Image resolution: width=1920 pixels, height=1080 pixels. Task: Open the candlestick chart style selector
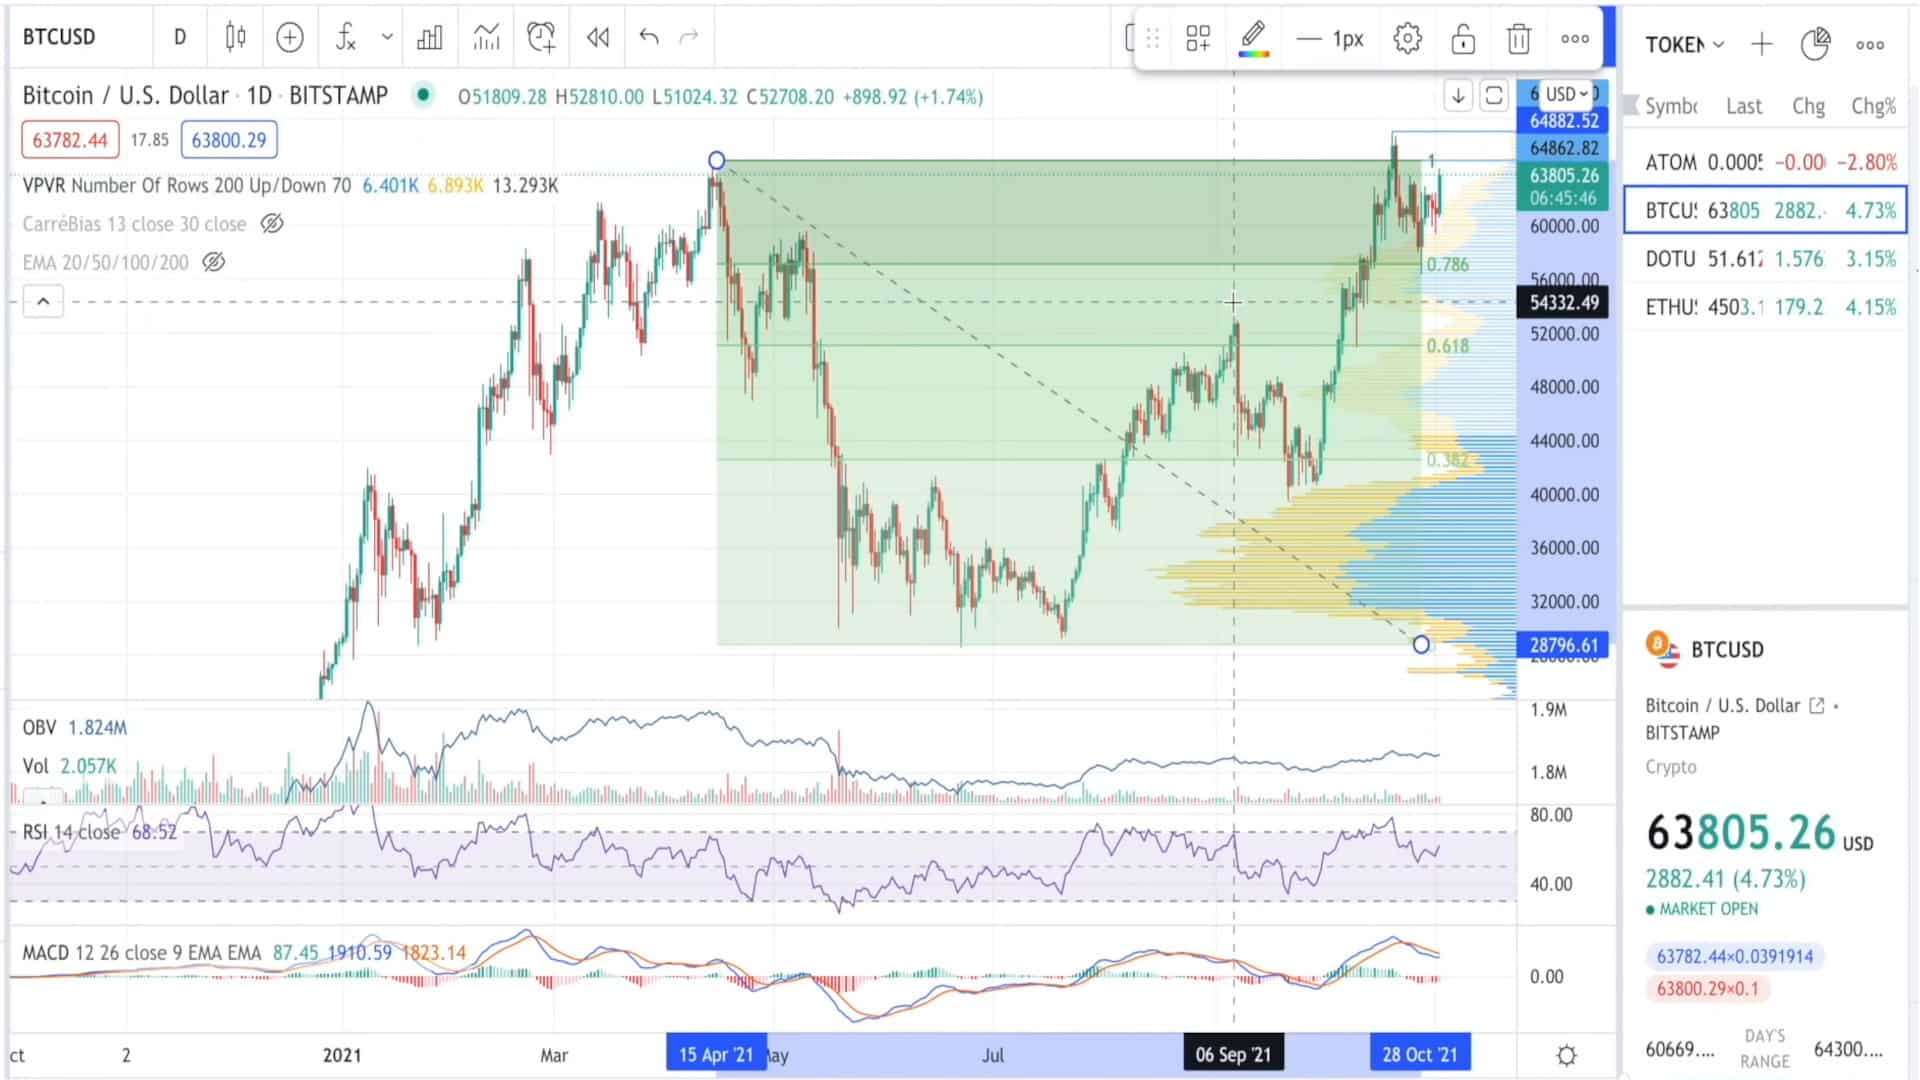pyautogui.click(x=235, y=37)
